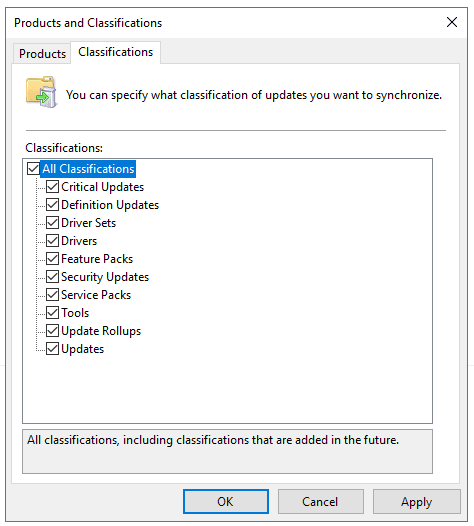Toggle the Critical Updates checkbox
The height and width of the screenshot is (526, 474).
pos(53,187)
